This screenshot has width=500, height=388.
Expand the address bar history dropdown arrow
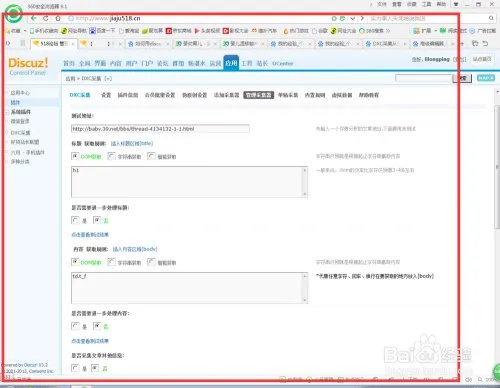click(352, 18)
